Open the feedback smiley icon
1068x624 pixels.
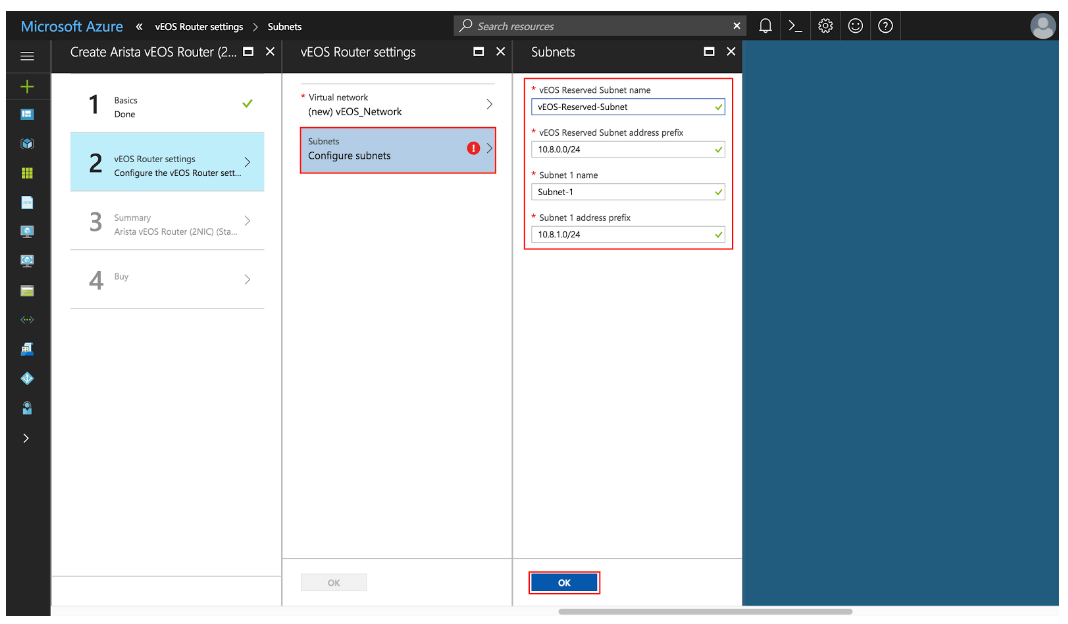(855, 26)
